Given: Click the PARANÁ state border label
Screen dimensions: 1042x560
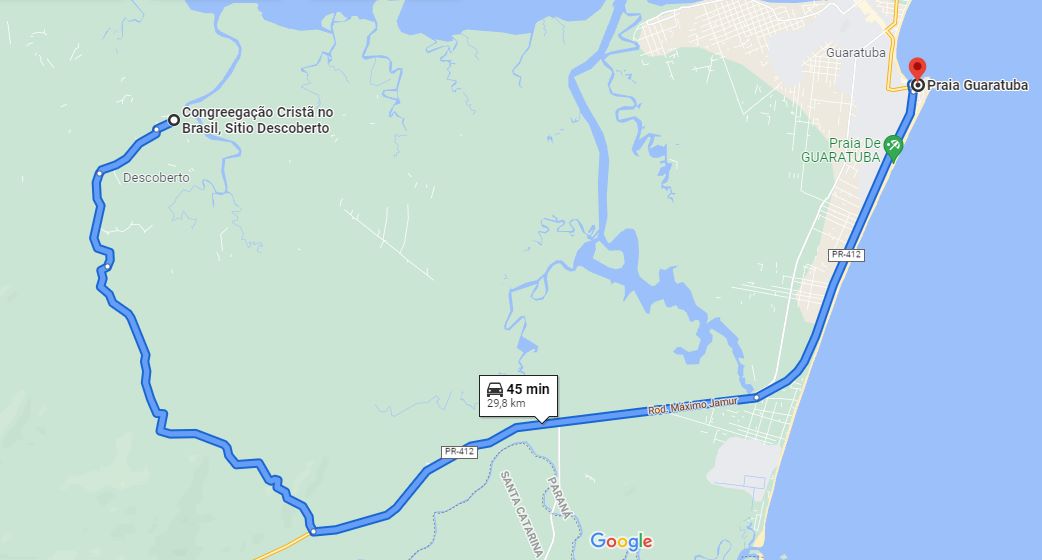Looking at the screenshot, I should [559, 497].
